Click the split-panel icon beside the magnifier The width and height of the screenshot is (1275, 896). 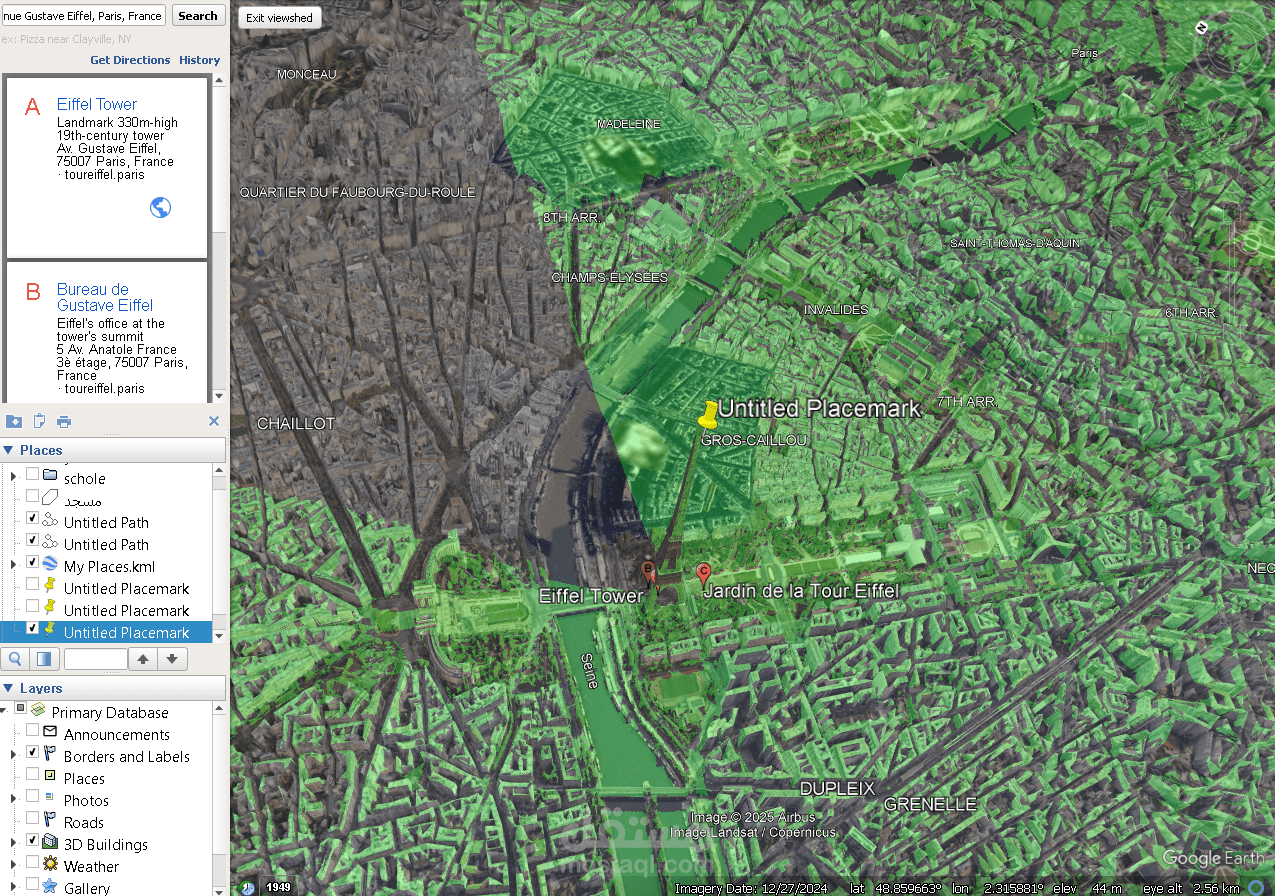(x=43, y=659)
